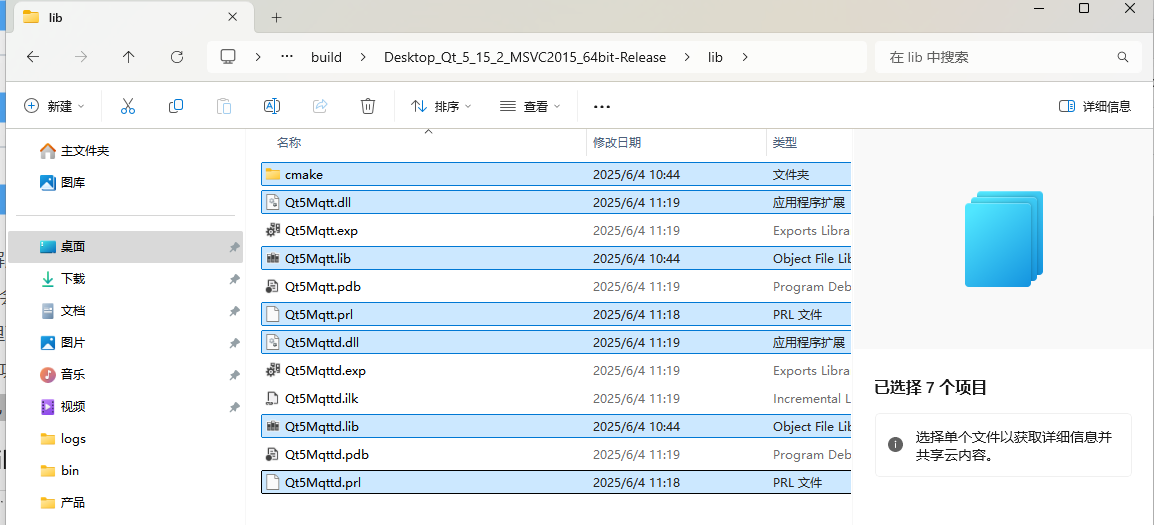The image size is (1154, 525).
Task: Go up one folder level with Up arrow
Action: point(129,57)
